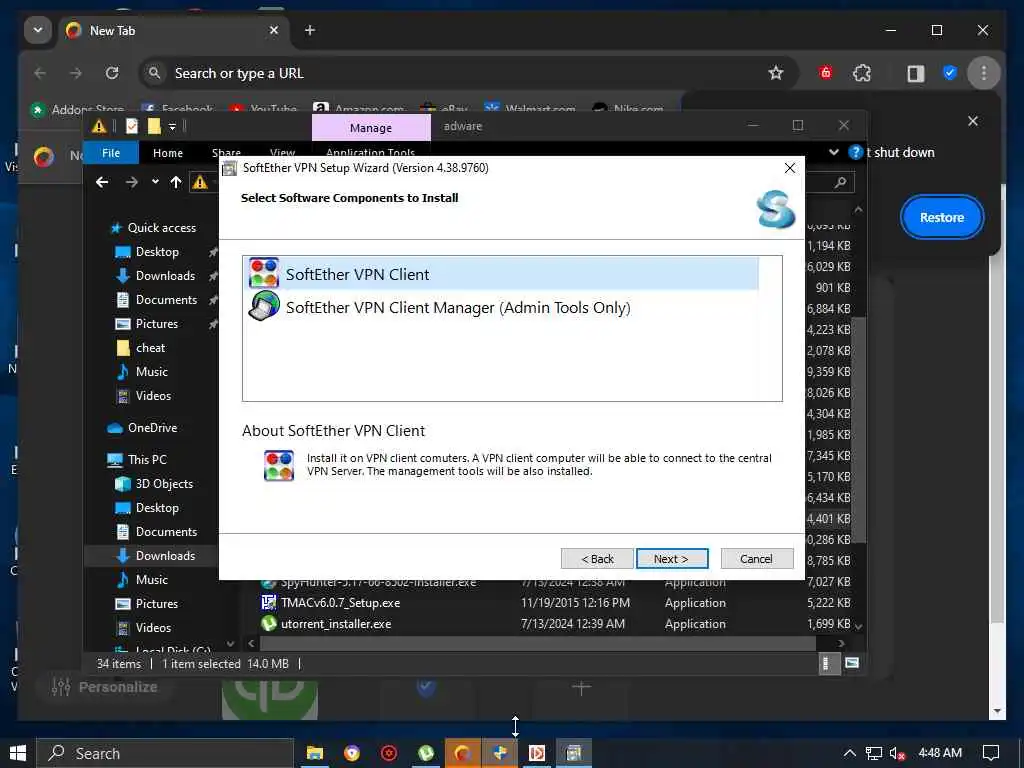Viewport: 1024px width, 768px height.
Task: Click the Explorer vertical scrollbar
Action: click(860, 430)
